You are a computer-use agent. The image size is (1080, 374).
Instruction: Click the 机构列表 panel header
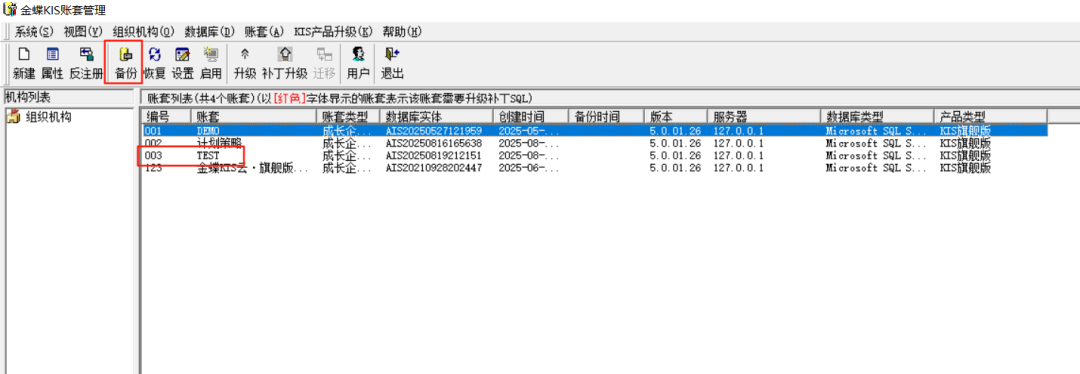[68, 97]
